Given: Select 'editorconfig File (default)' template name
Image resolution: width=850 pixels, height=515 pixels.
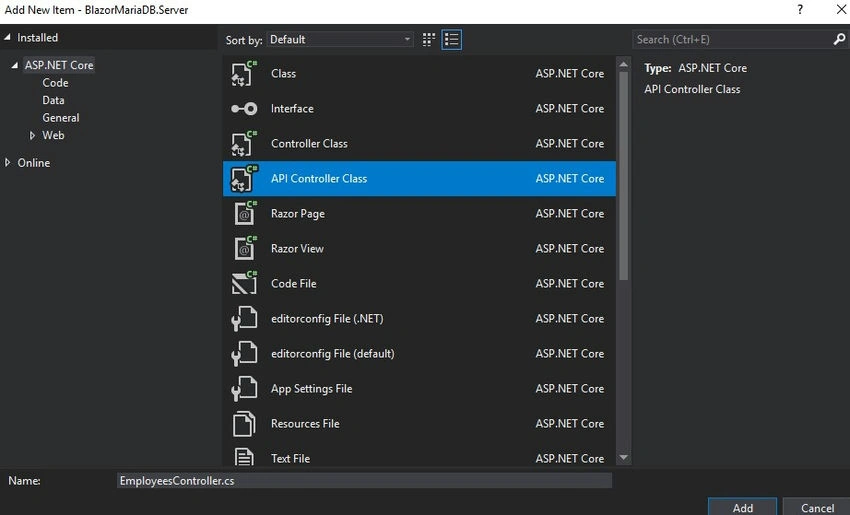Looking at the screenshot, I should 332,353.
